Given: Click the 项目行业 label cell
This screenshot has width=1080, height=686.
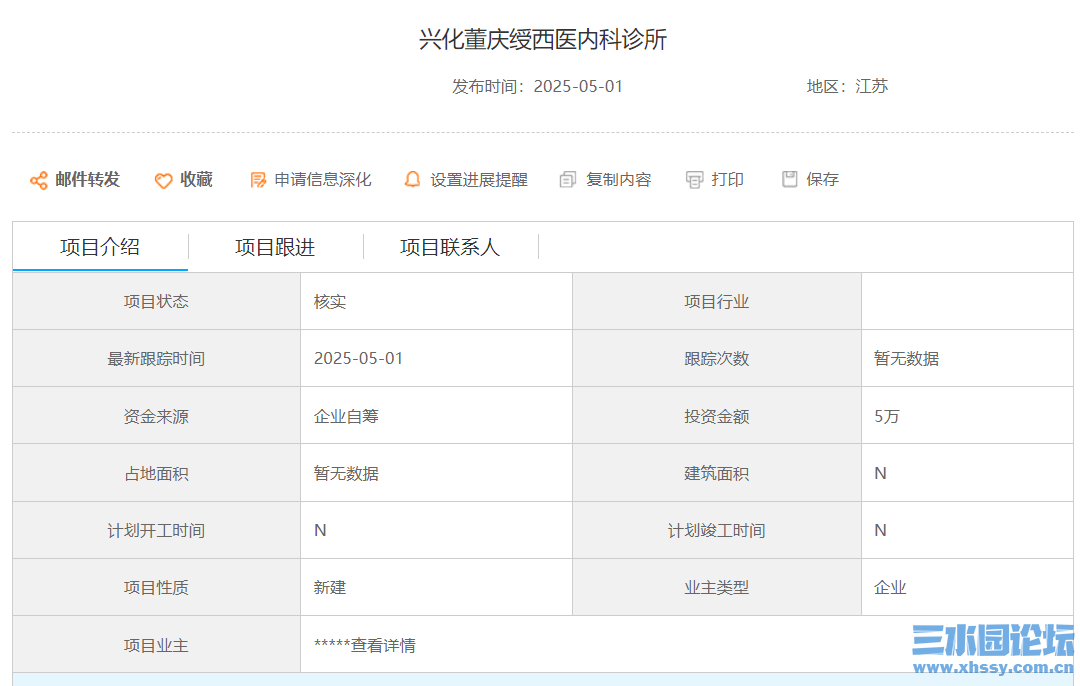Looking at the screenshot, I should [x=717, y=302].
